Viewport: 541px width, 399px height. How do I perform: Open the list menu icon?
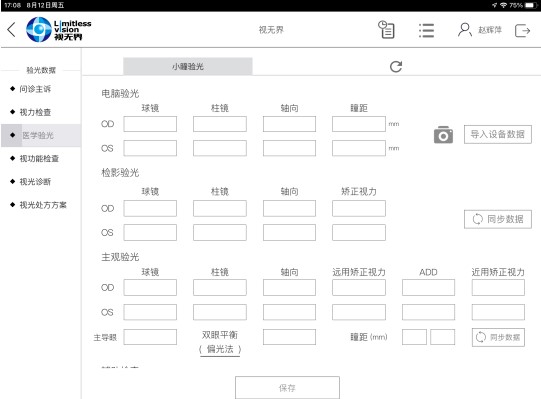point(426,30)
